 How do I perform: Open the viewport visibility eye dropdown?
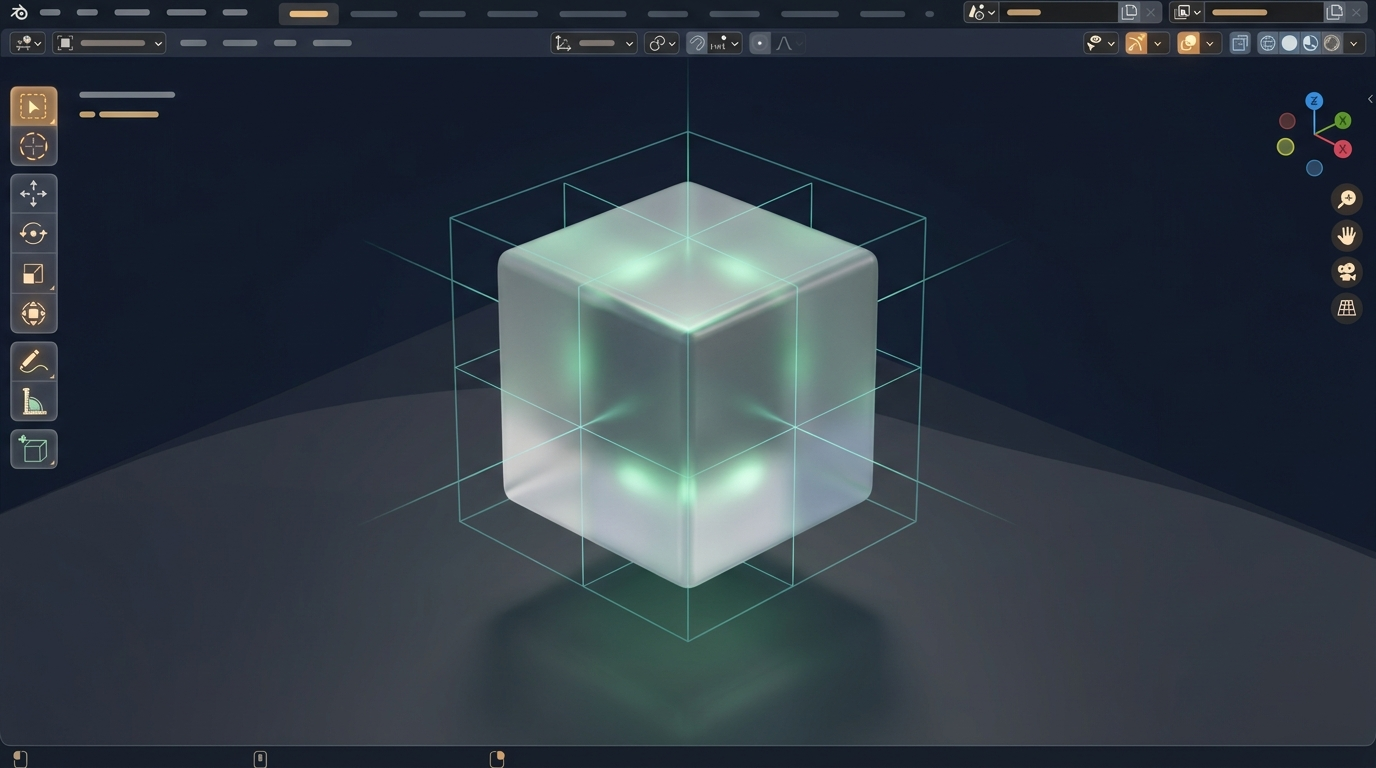(1101, 43)
